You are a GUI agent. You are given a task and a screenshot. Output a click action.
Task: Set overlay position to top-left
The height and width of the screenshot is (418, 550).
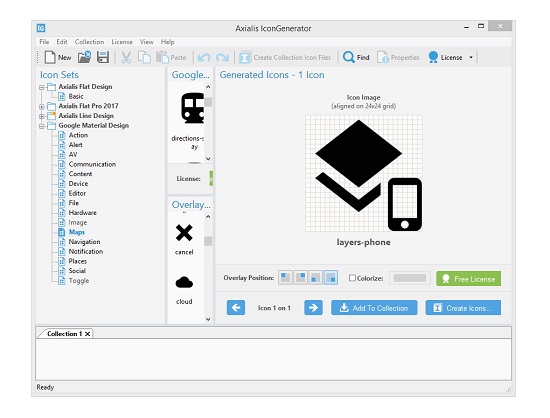click(286, 278)
